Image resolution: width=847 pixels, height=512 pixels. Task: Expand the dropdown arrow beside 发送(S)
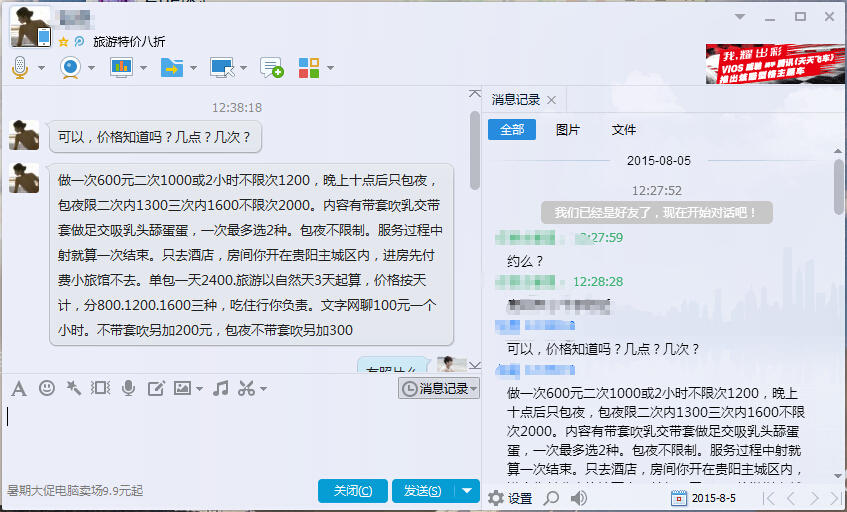(468, 491)
